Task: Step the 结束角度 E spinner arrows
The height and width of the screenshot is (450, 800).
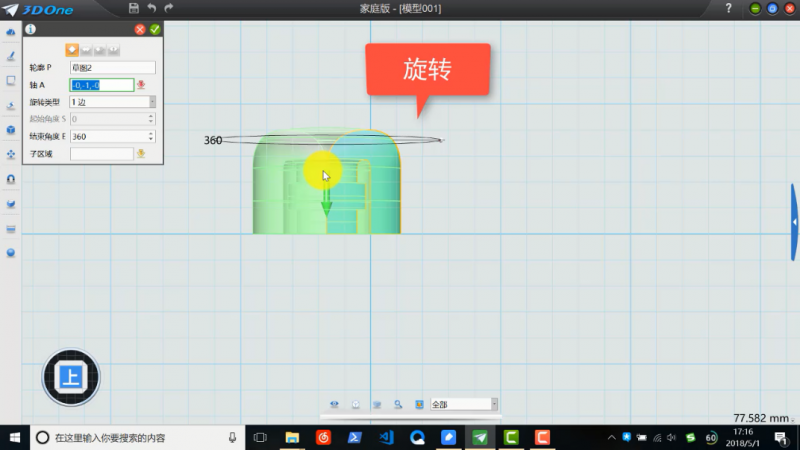Action: click(x=151, y=136)
